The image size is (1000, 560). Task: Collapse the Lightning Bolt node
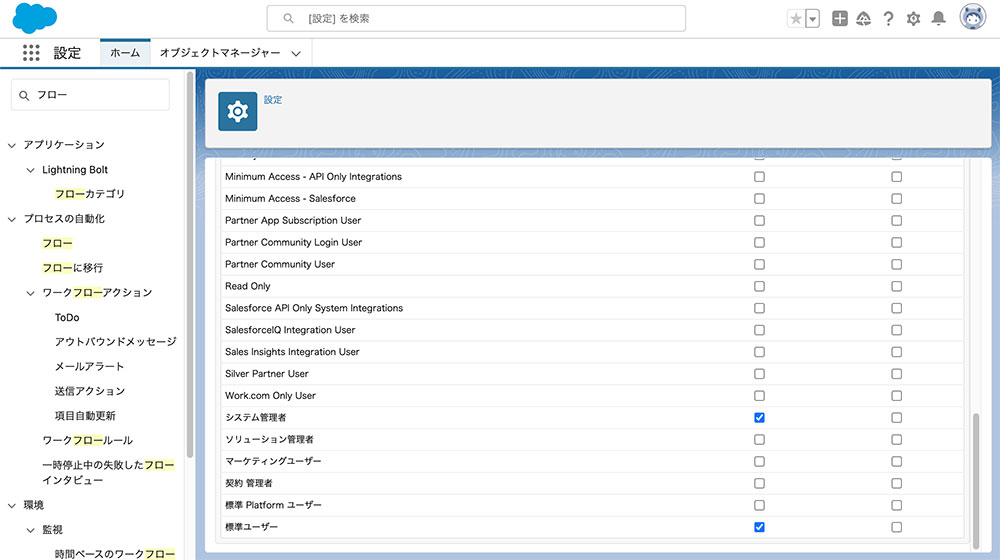point(30,170)
